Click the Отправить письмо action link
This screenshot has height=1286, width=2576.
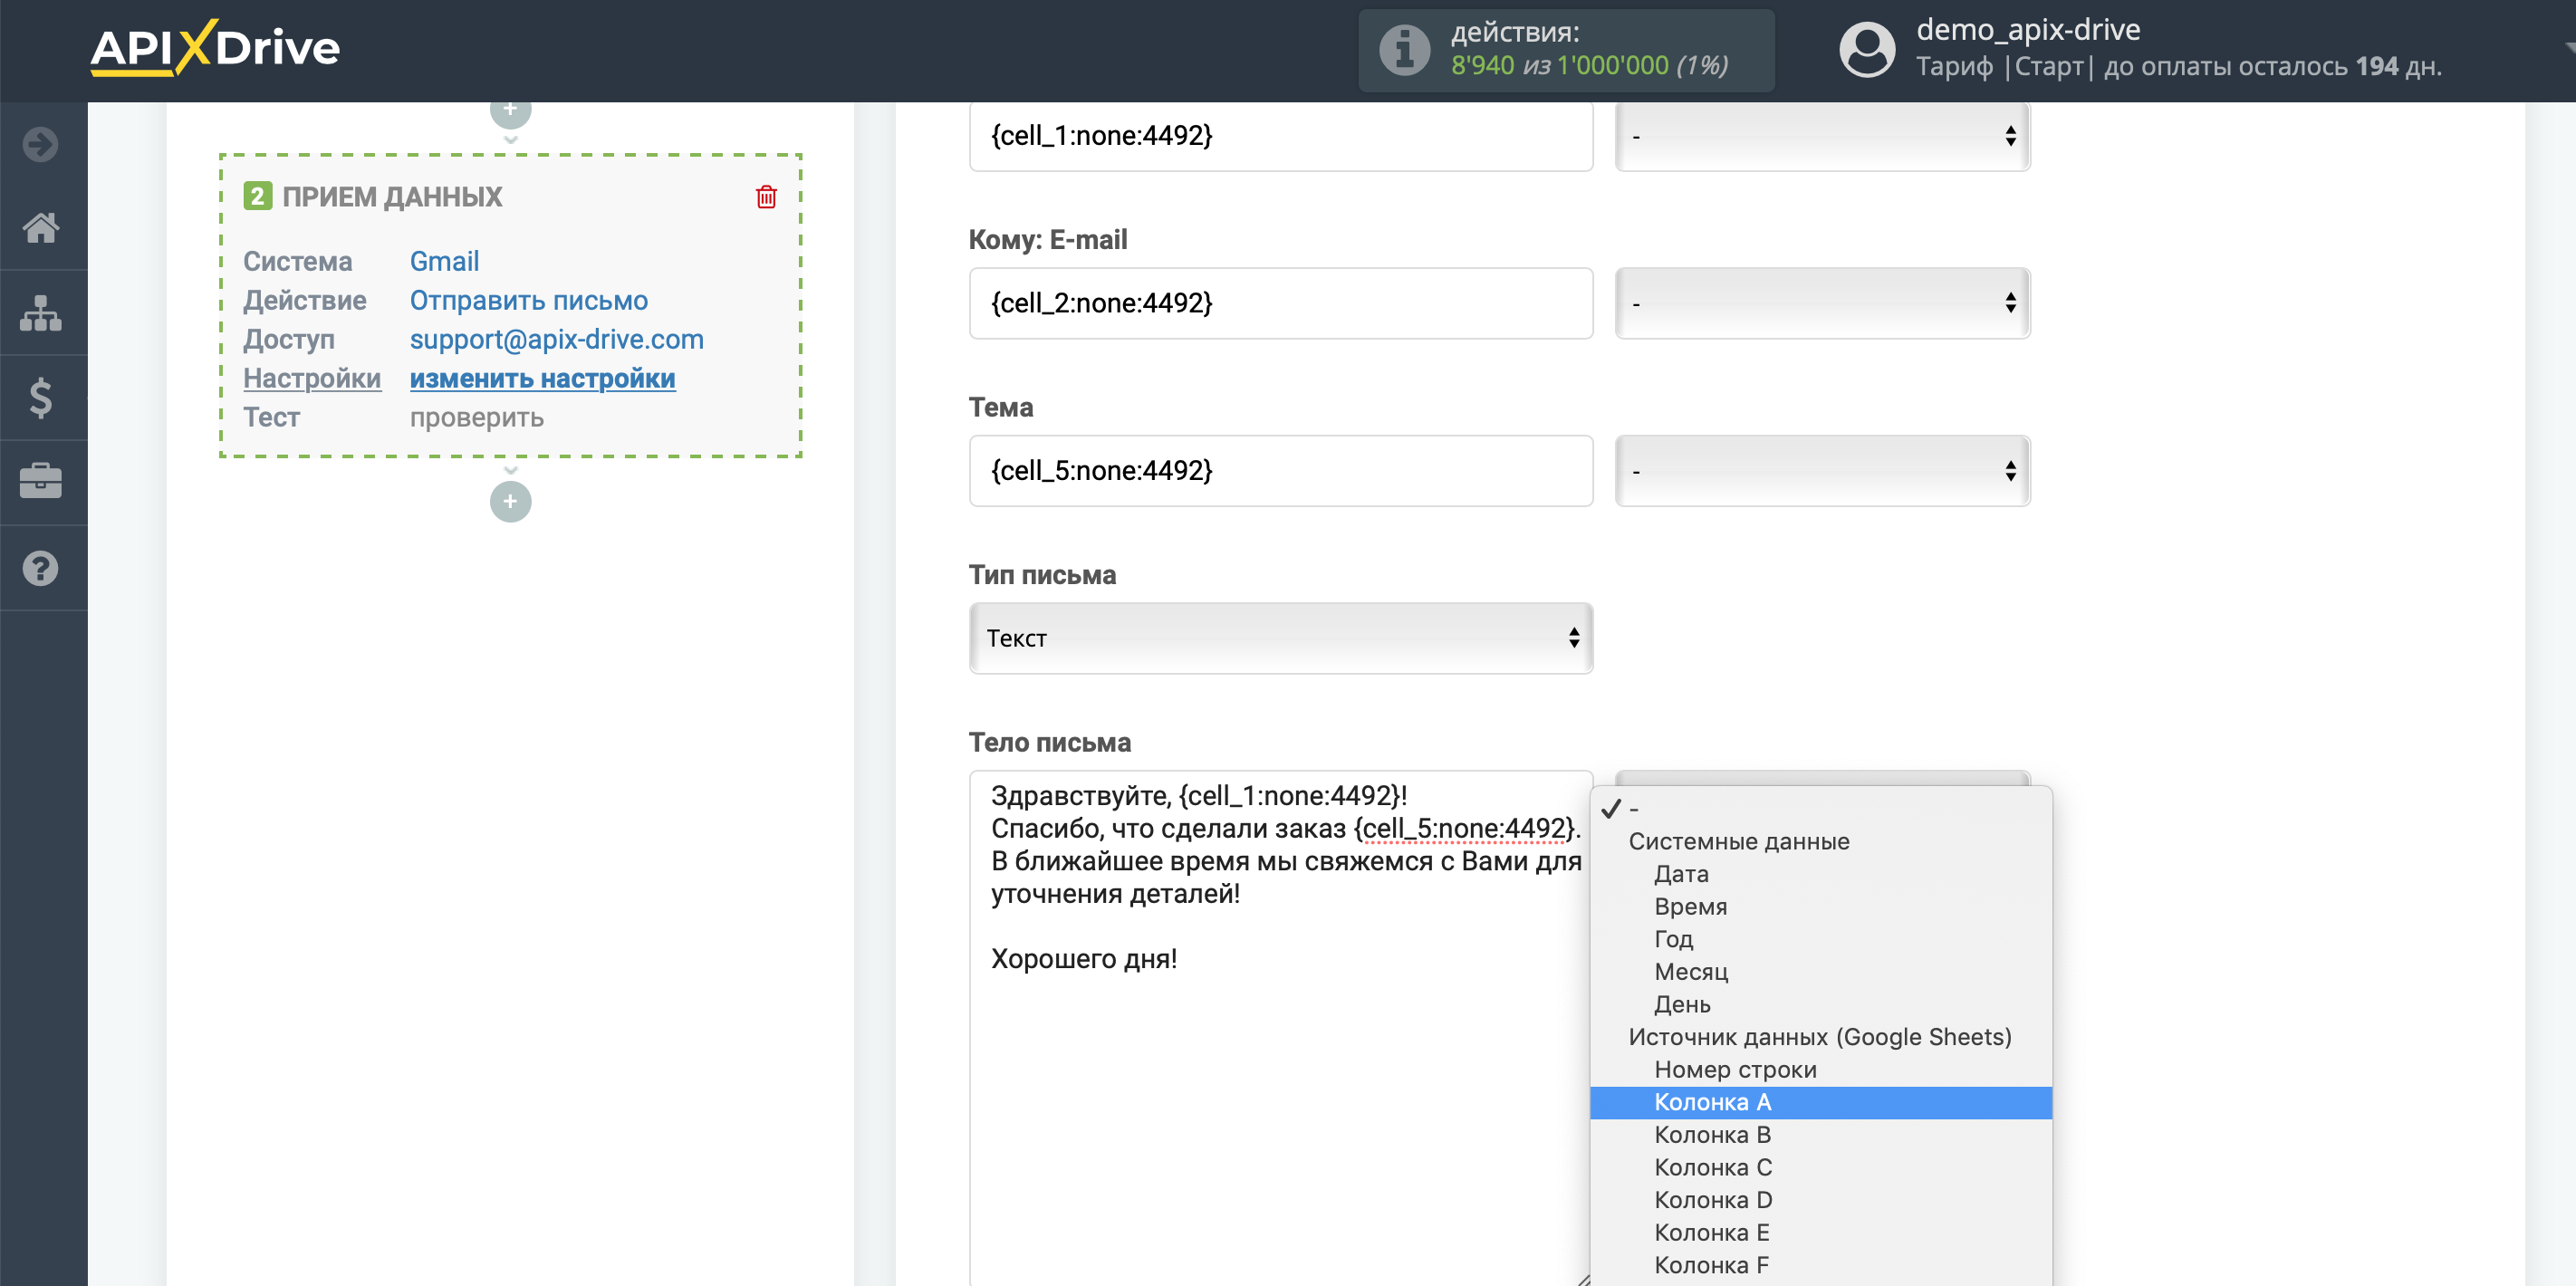[x=528, y=300]
